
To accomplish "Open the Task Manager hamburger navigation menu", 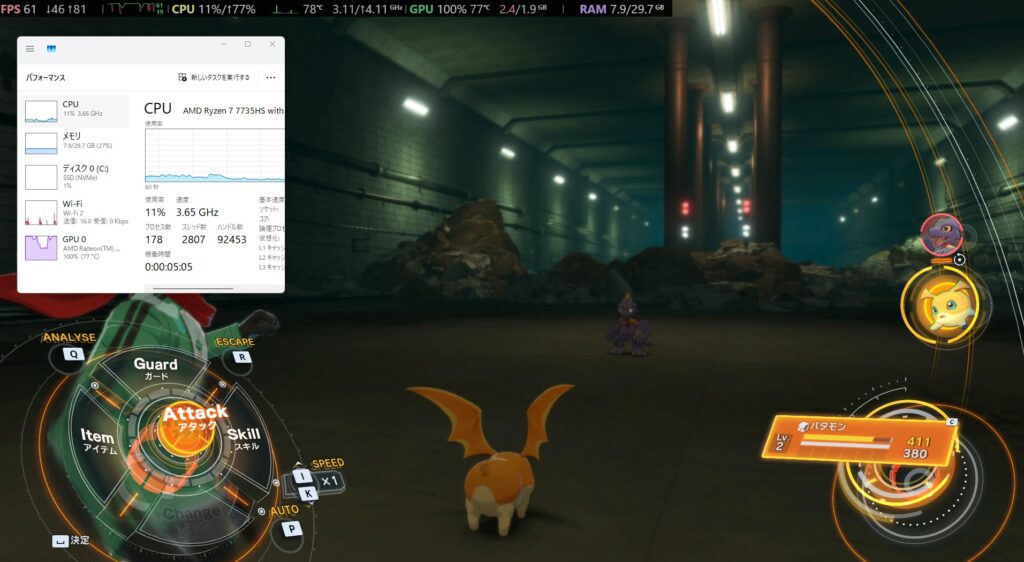I will 30,49.
